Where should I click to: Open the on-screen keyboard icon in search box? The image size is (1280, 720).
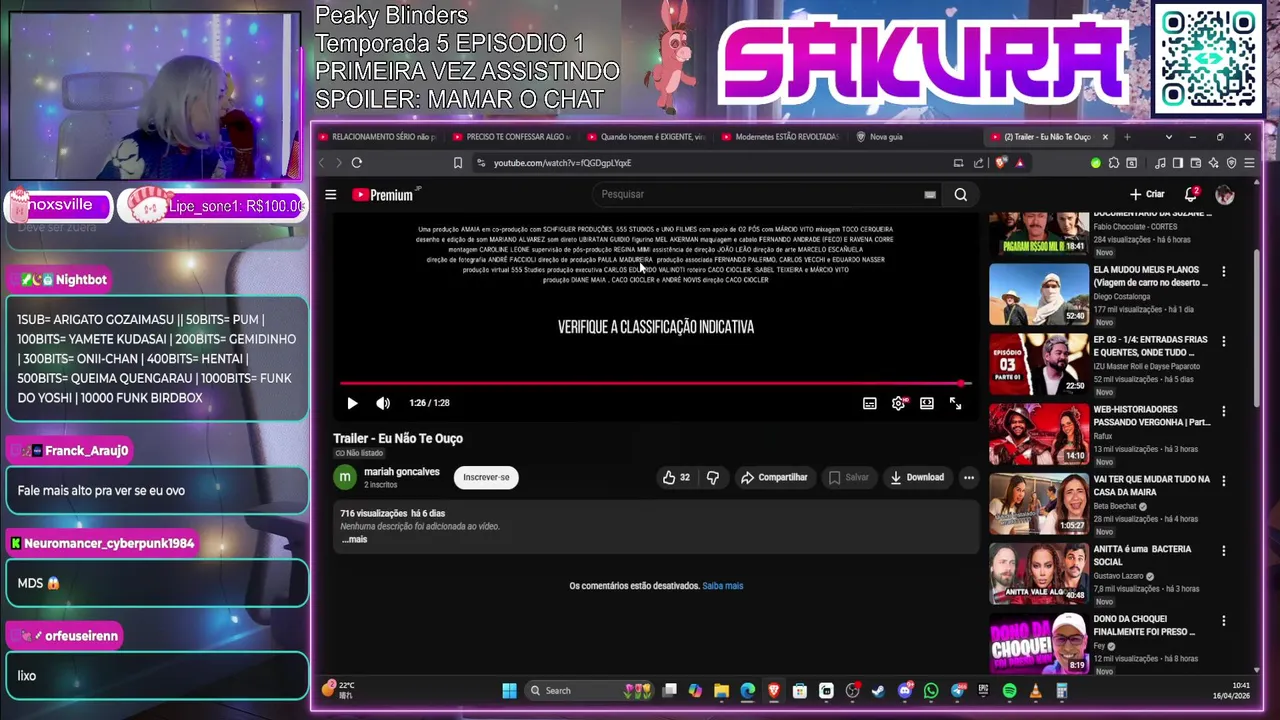[x=930, y=195]
